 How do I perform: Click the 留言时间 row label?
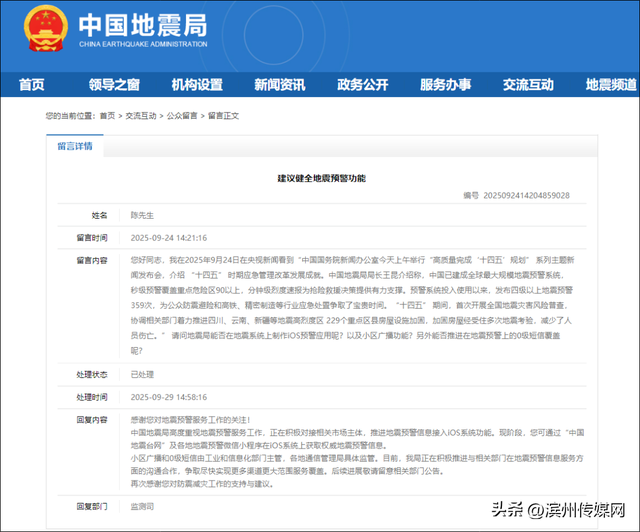[x=92, y=238]
